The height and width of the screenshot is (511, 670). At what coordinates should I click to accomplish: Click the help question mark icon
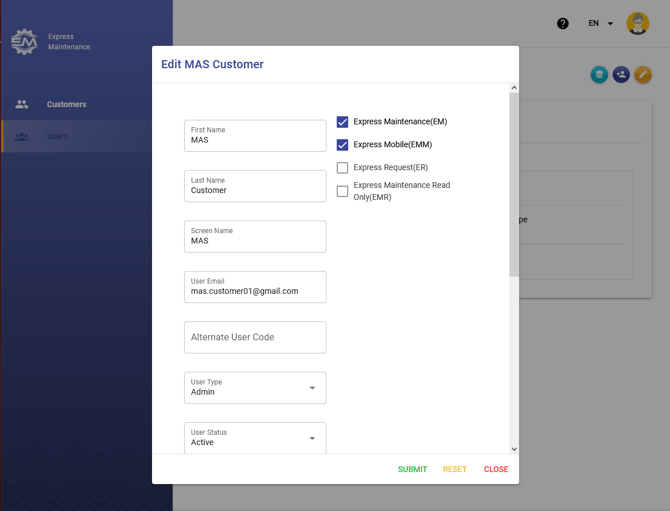click(563, 24)
